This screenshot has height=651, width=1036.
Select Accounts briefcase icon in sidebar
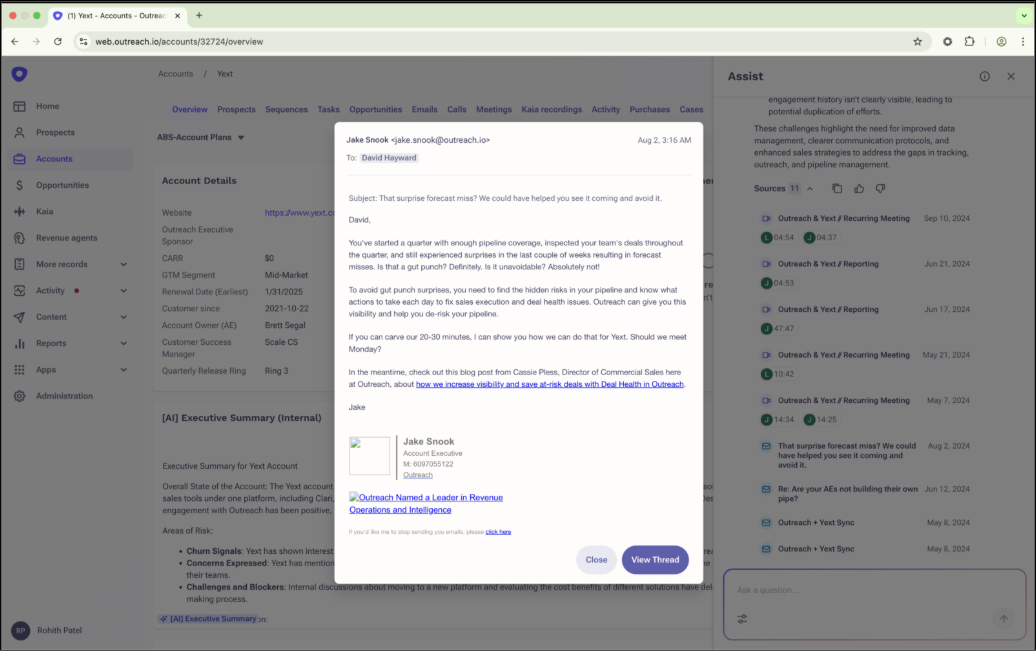(19, 159)
